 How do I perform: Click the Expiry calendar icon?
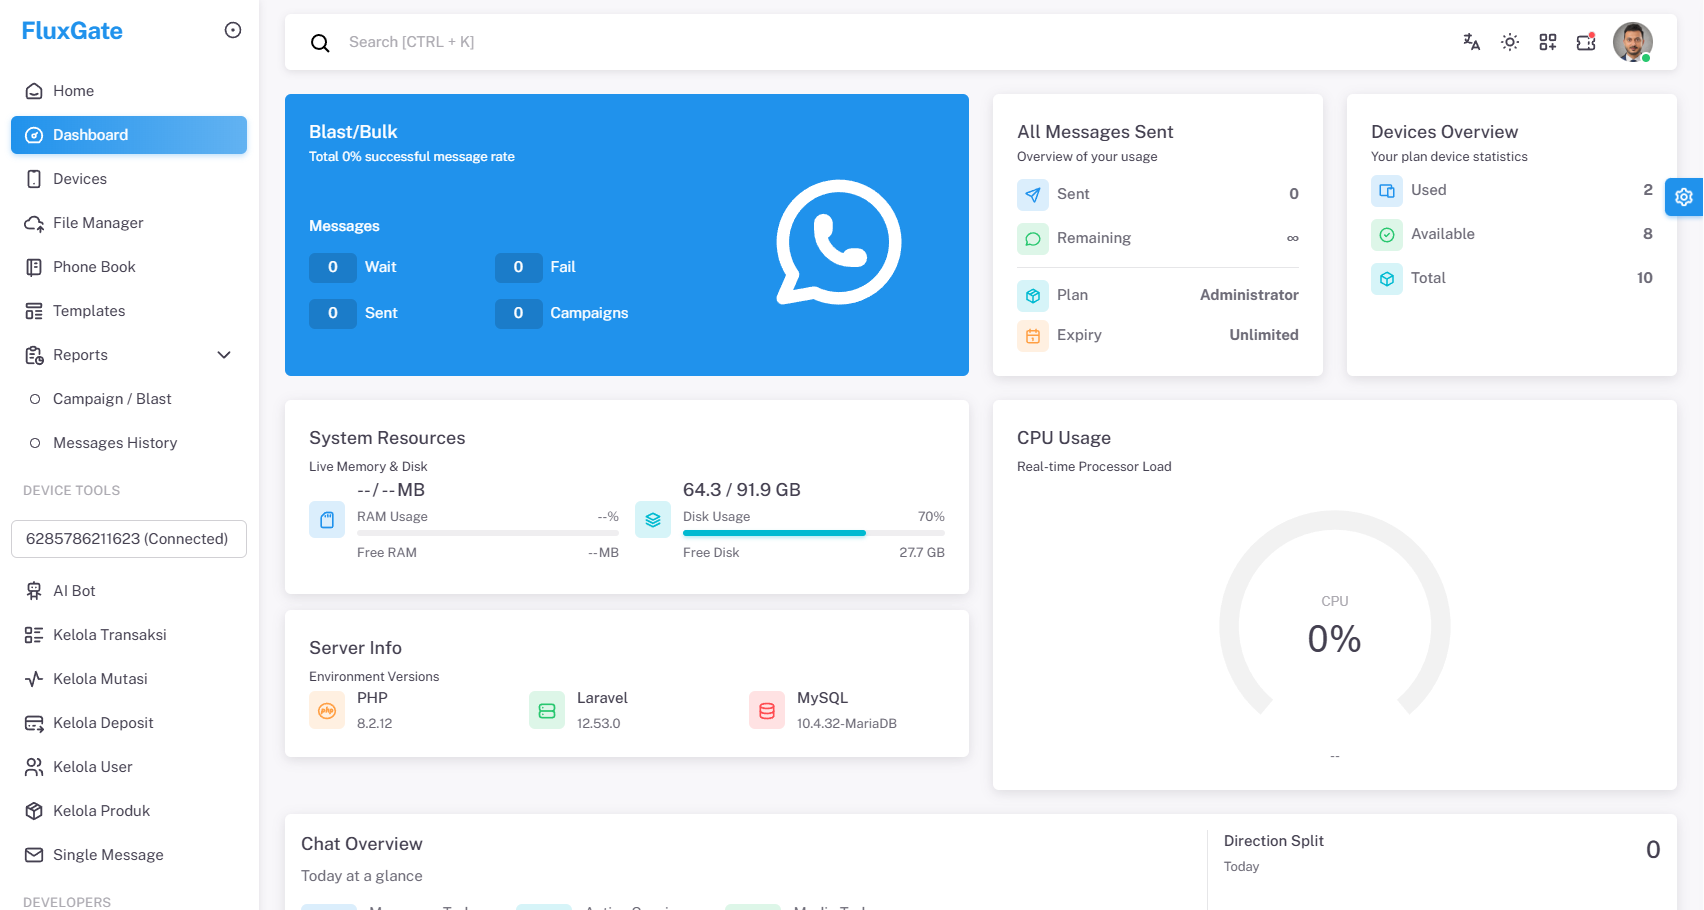point(1033,335)
